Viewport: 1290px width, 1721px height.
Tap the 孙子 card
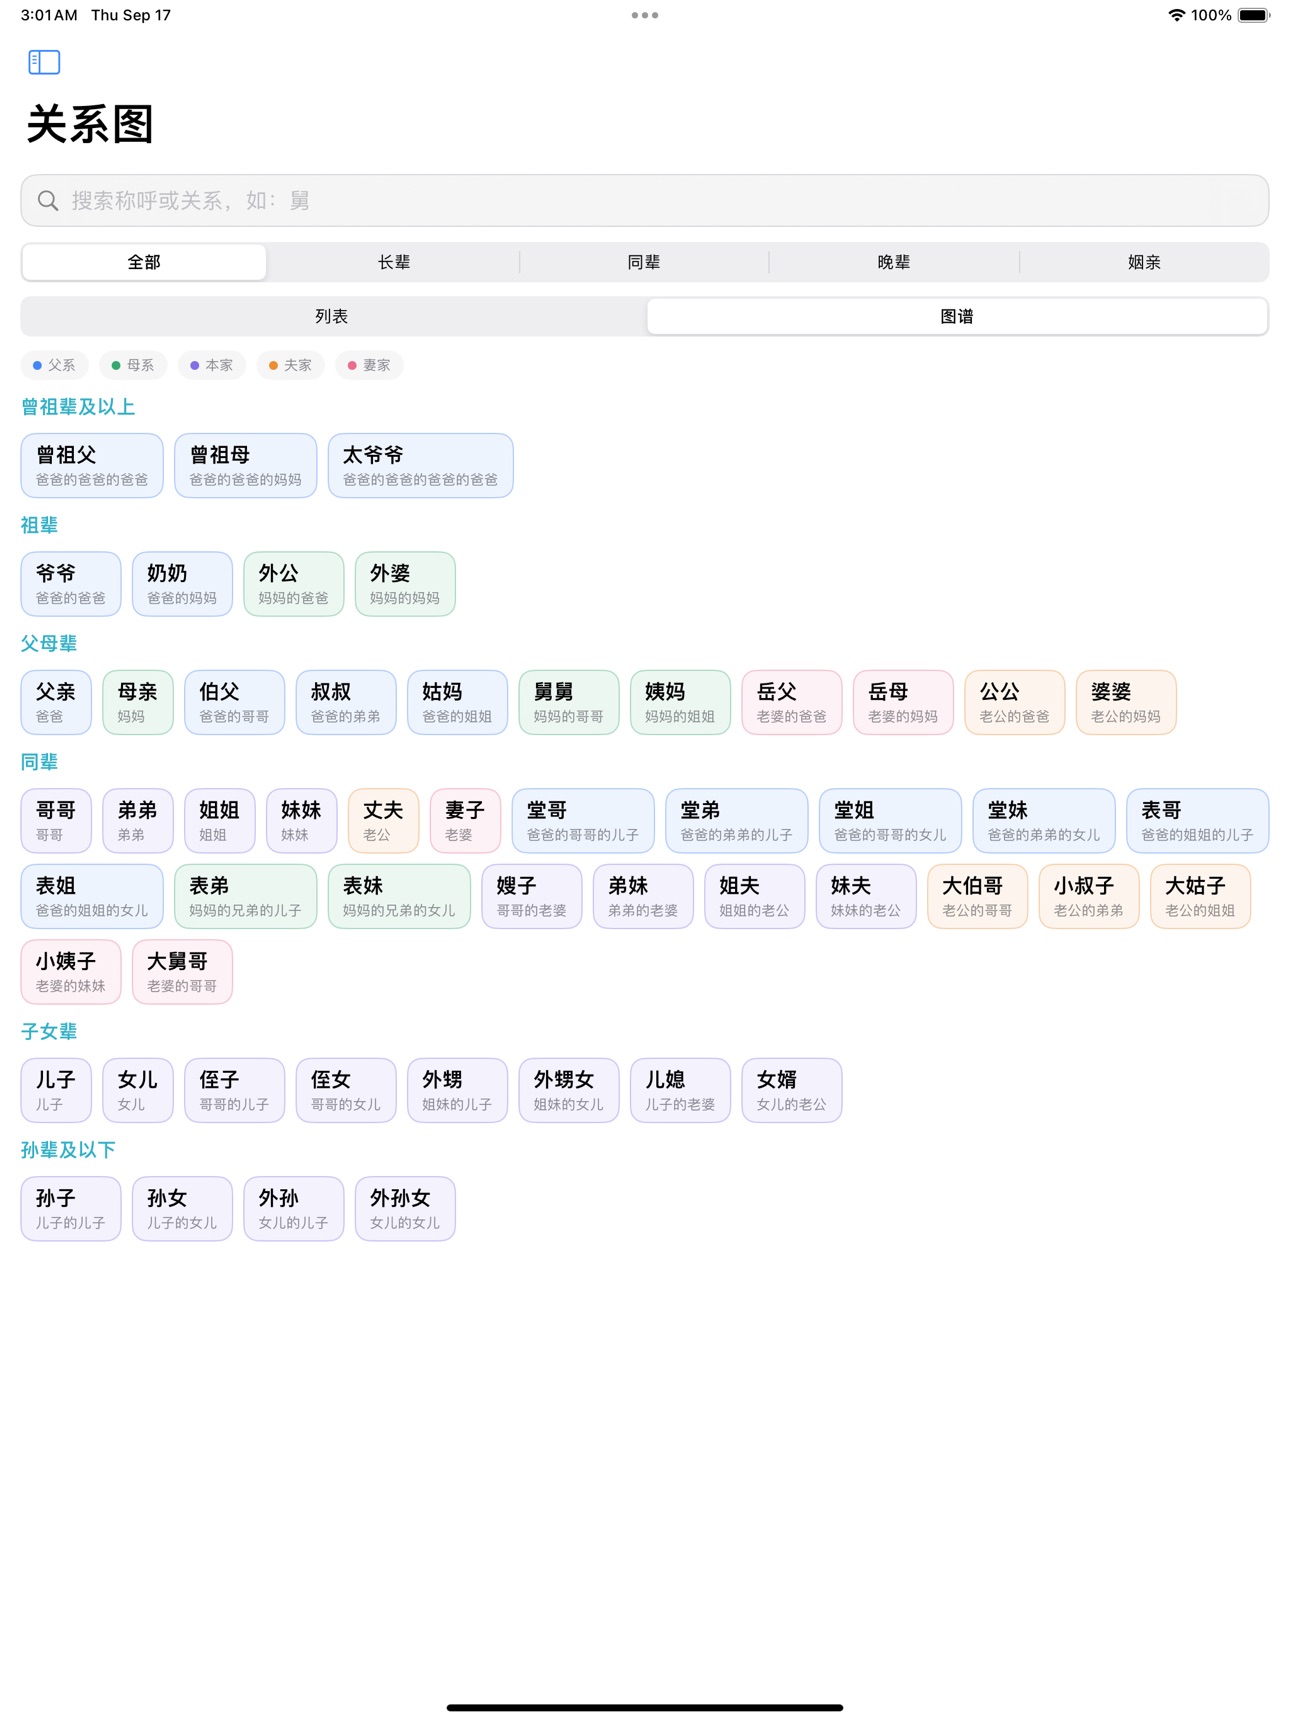[x=71, y=1209]
